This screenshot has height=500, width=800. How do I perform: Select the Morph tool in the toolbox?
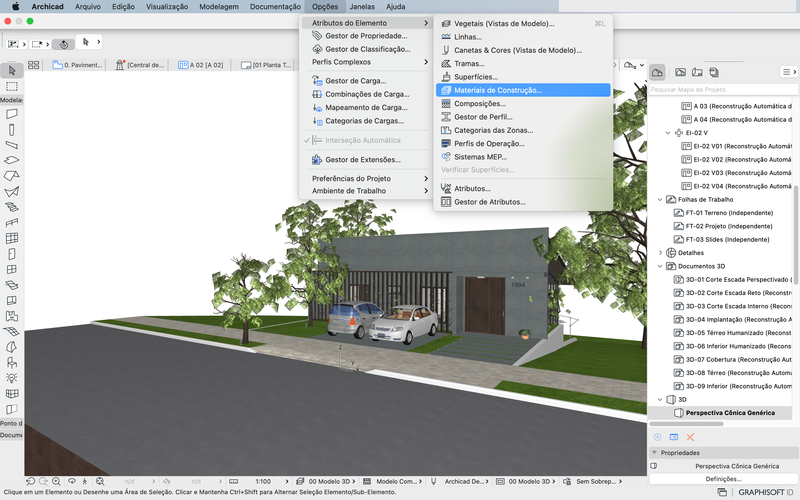tap(12, 347)
